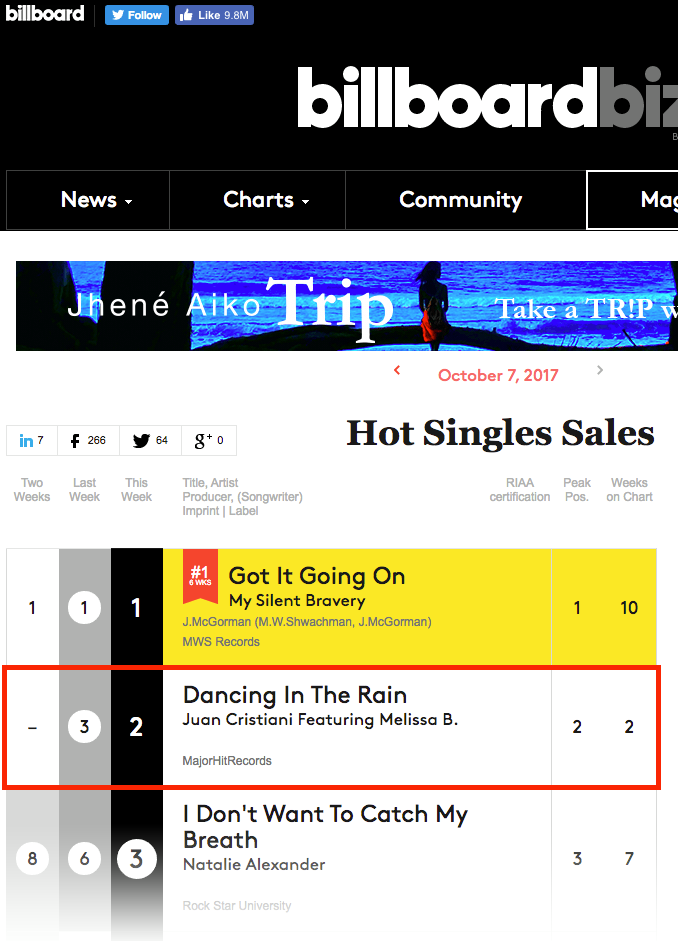
Task: Click the Twitter Follow button
Action: coord(137,15)
